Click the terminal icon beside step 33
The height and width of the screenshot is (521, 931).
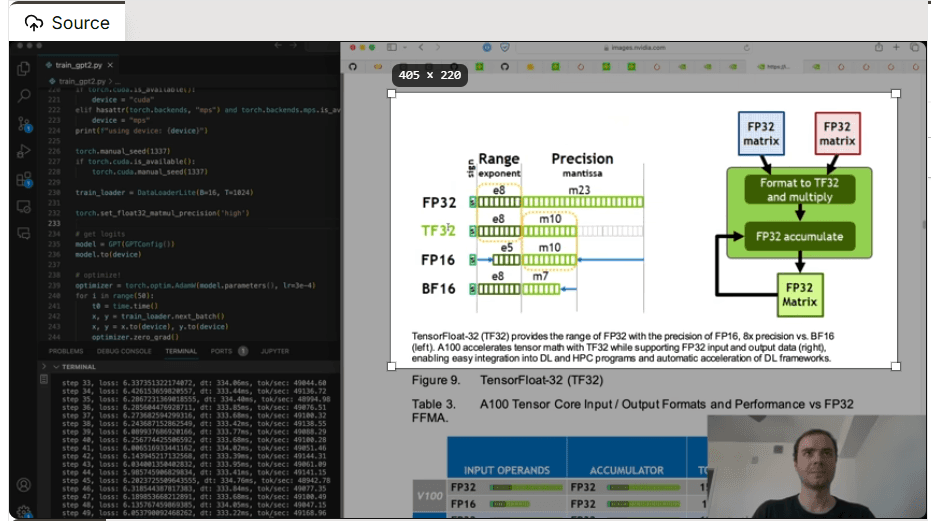[x=44, y=380]
